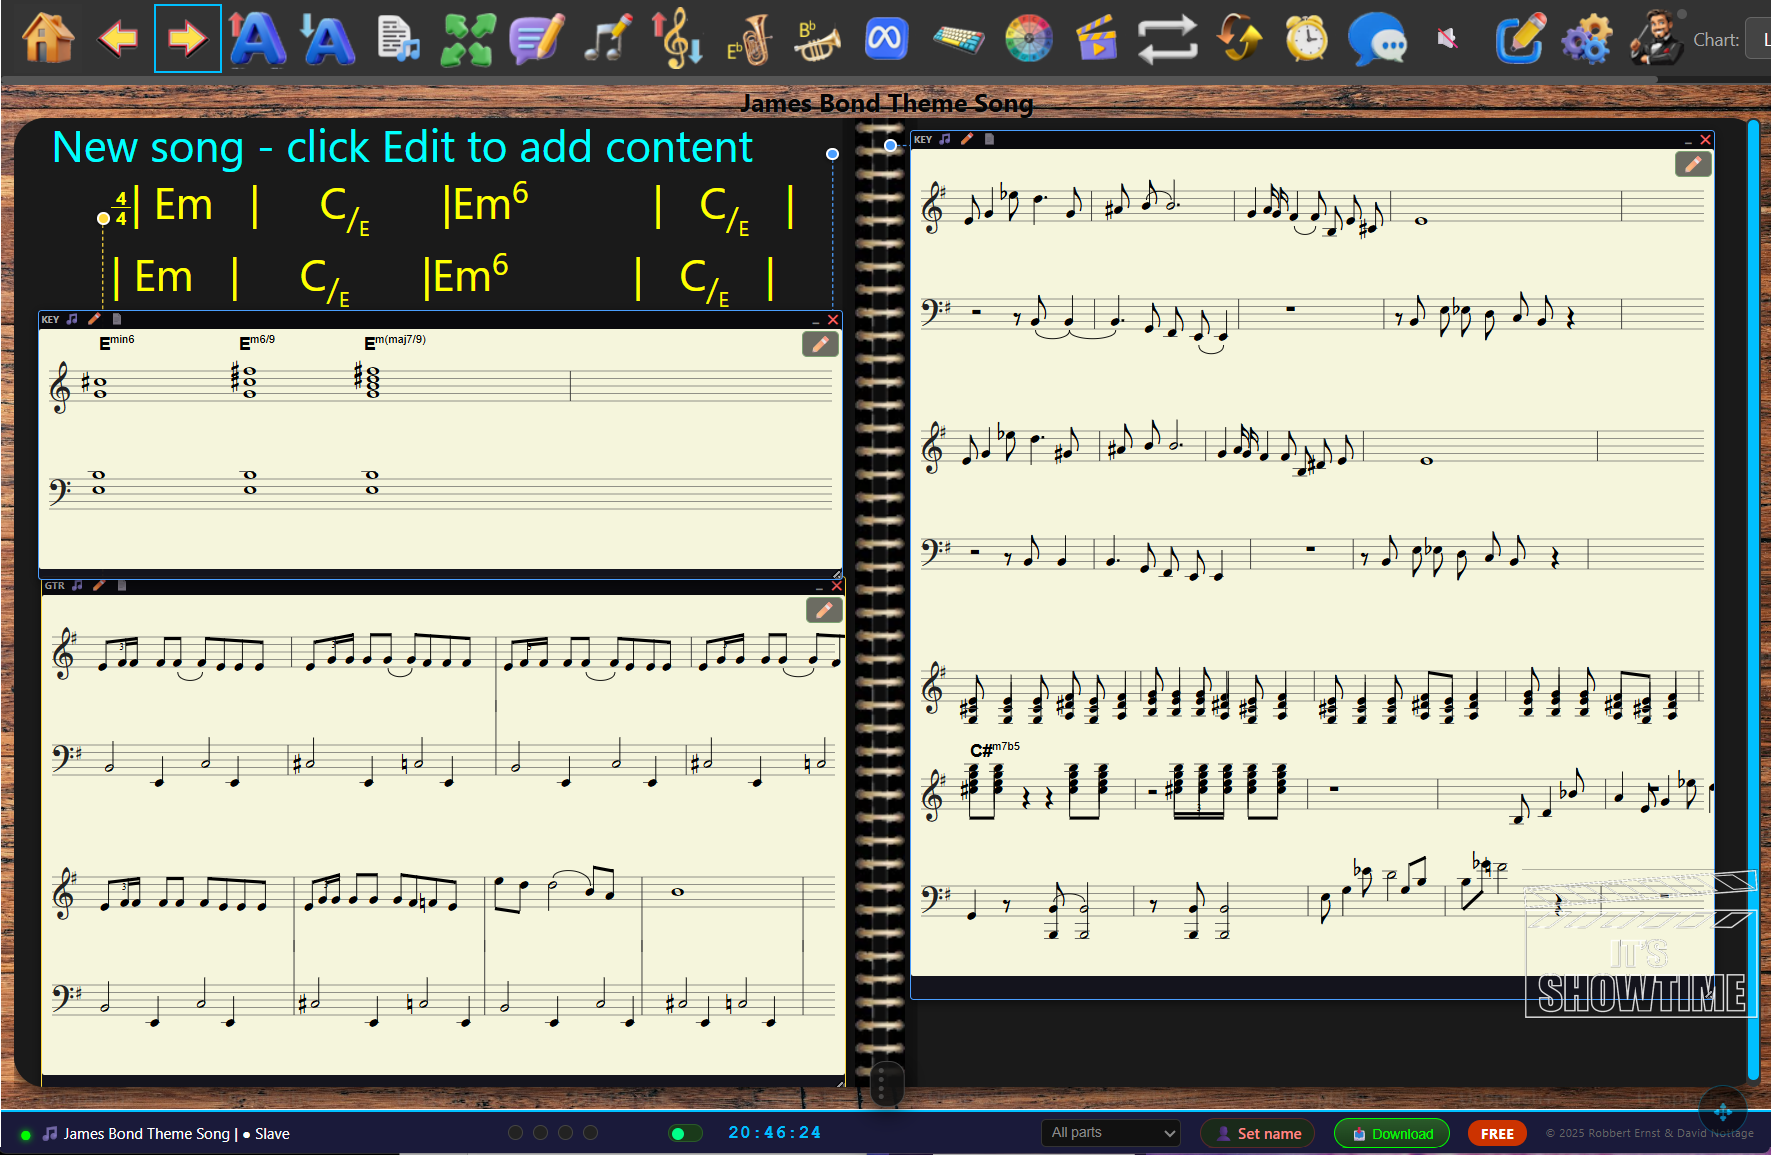This screenshot has height=1155, width=1771.
Task: Select the Eb tuba instrument icon
Action: (749, 39)
